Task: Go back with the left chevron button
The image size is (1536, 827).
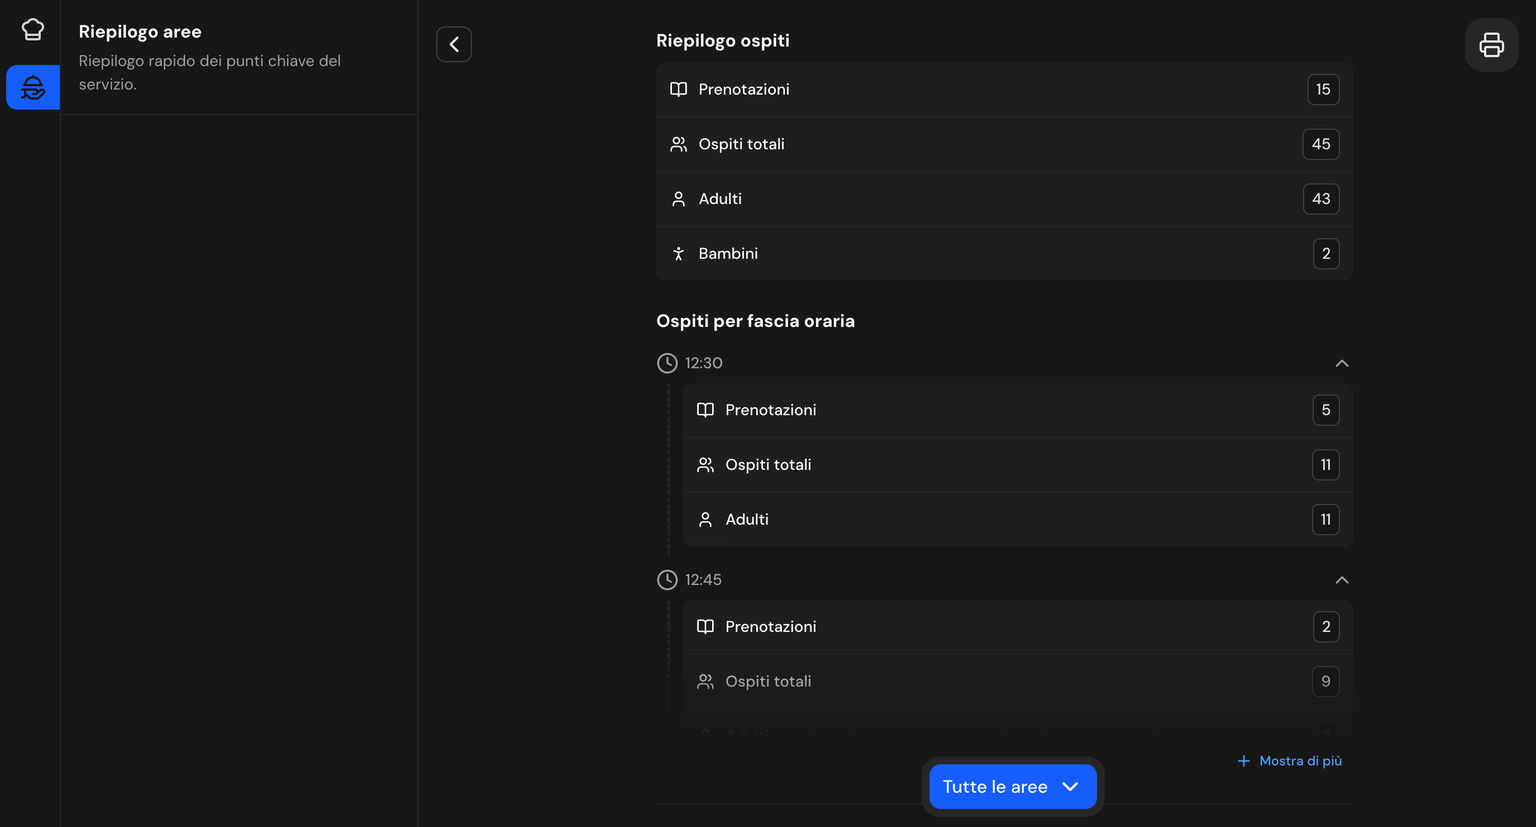Action: 454,44
